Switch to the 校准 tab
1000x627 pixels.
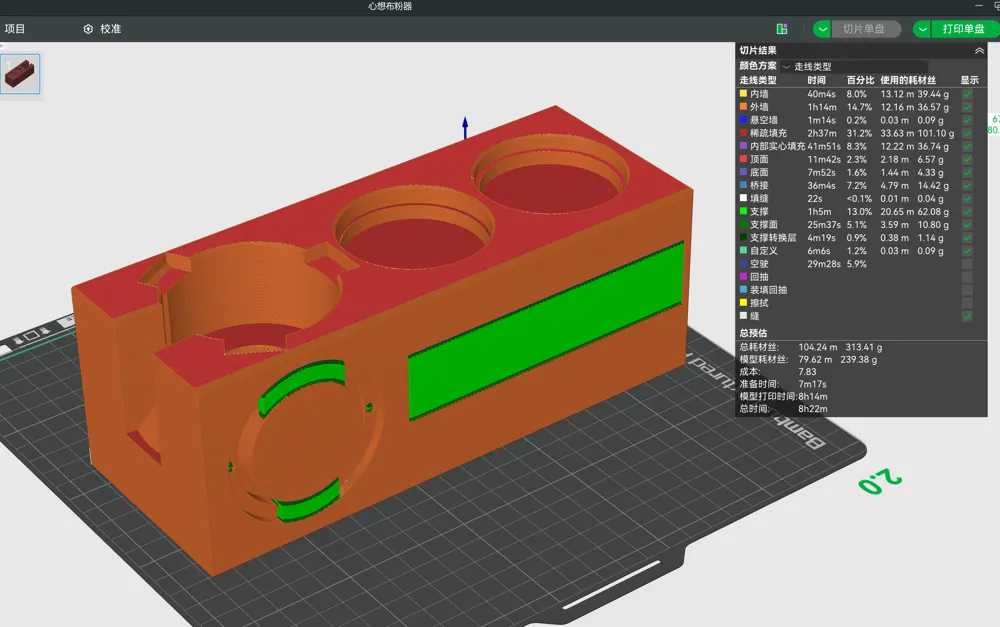110,29
